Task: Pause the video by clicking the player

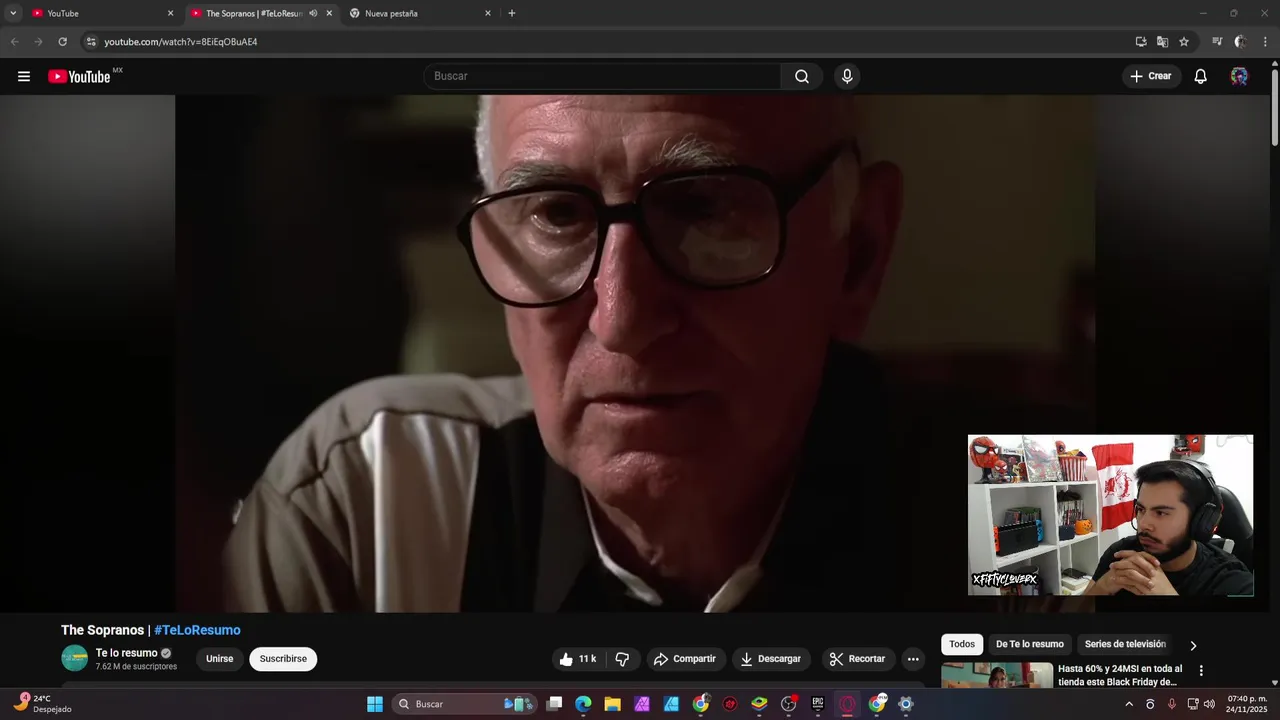Action: (x=635, y=353)
